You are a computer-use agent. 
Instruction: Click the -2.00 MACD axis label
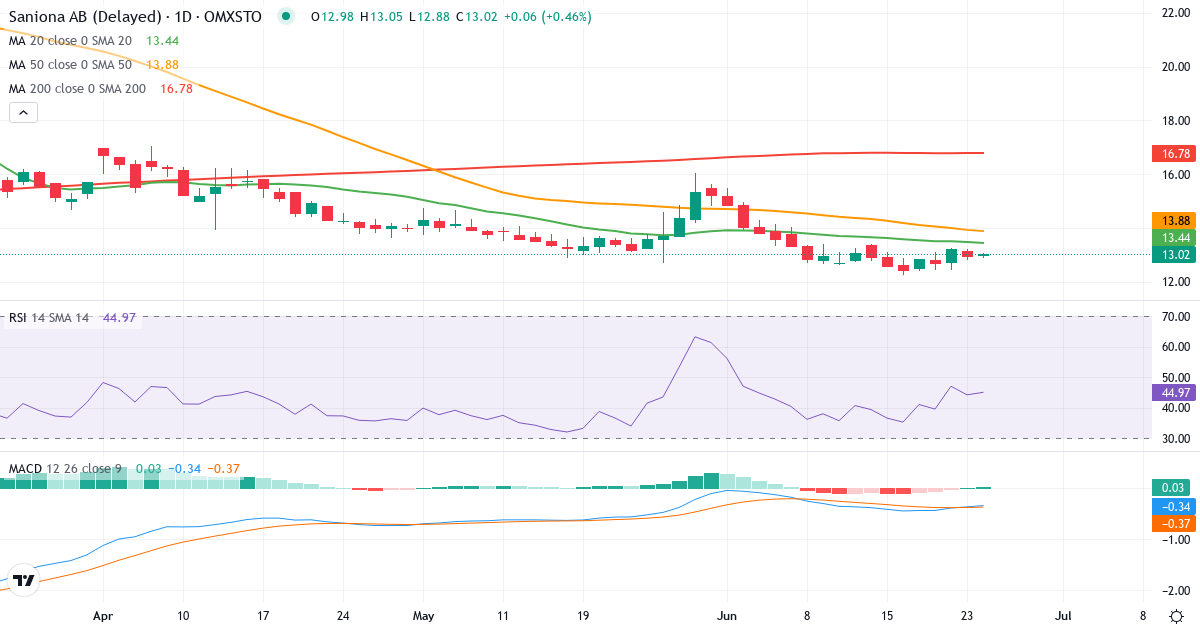1174,590
